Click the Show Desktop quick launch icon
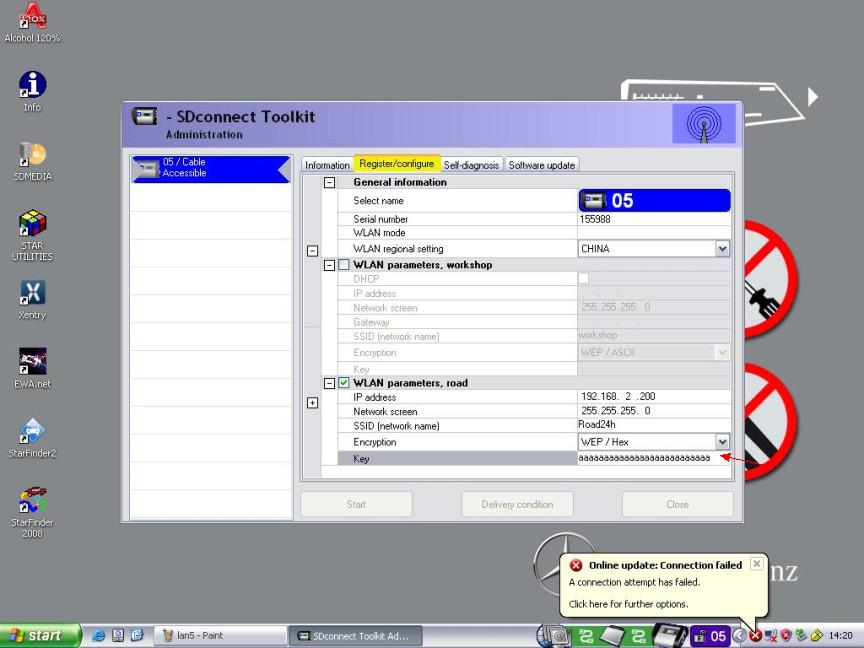This screenshot has height=648, width=864. point(118,636)
